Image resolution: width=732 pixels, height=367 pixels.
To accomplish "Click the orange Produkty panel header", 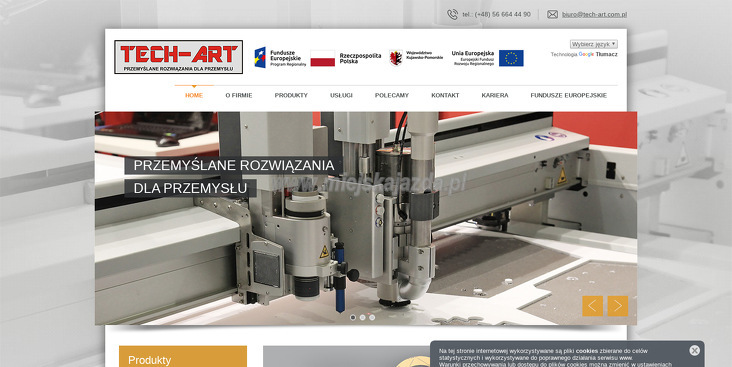I will point(183,356).
